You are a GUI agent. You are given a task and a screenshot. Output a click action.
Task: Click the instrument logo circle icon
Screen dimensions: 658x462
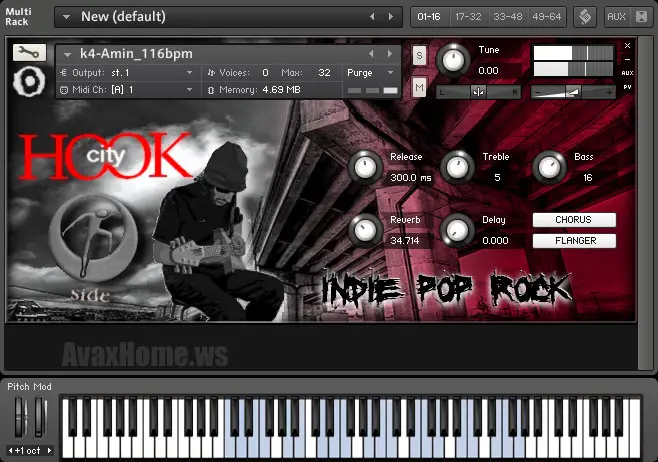(x=29, y=81)
